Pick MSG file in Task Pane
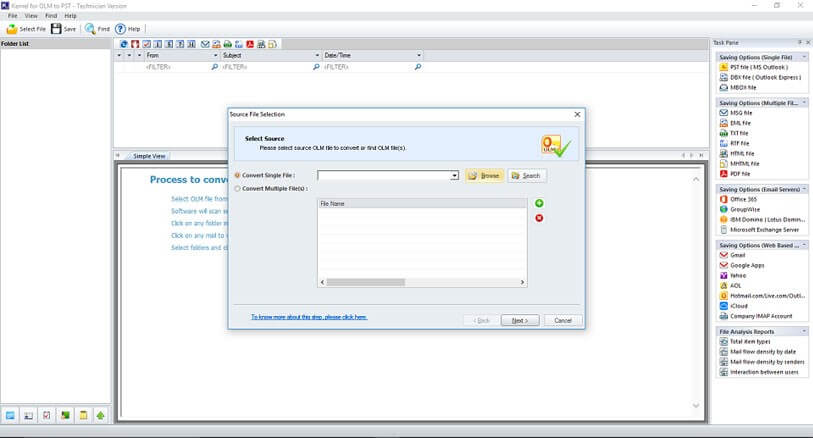The height and width of the screenshot is (438, 813). tap(736, 113)
